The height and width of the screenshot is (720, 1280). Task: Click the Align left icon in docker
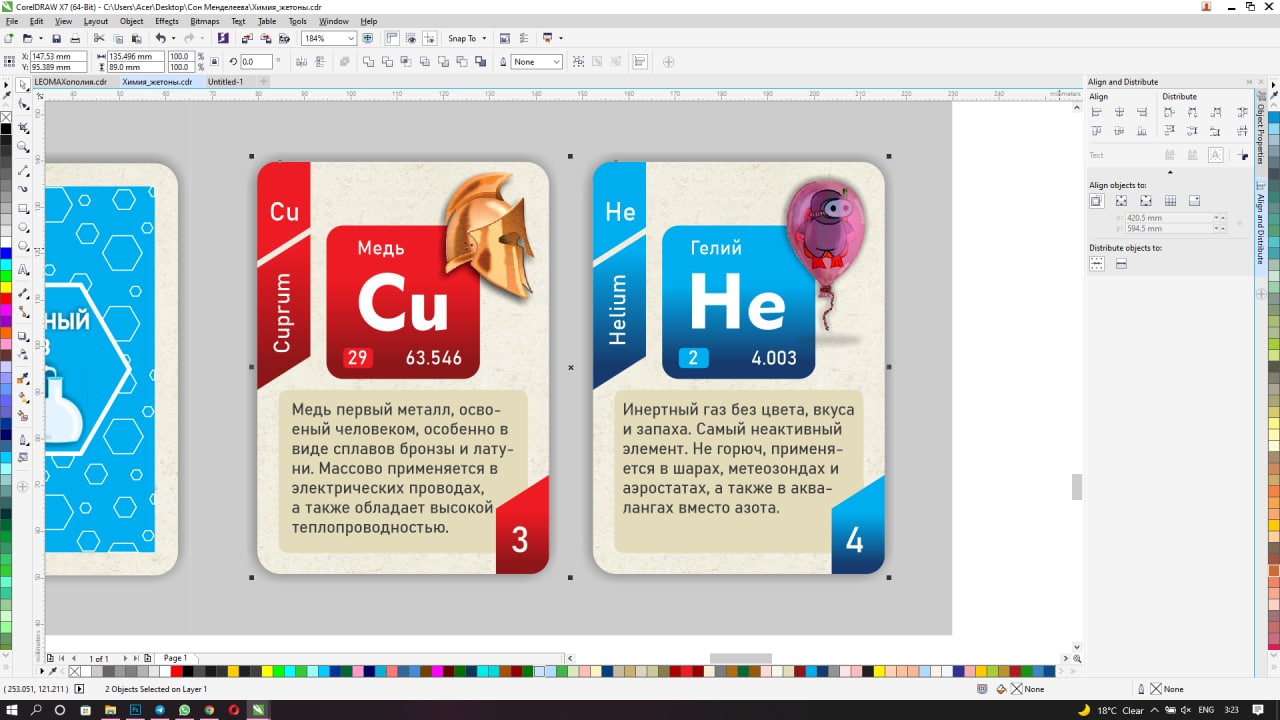click(1097, 112)
